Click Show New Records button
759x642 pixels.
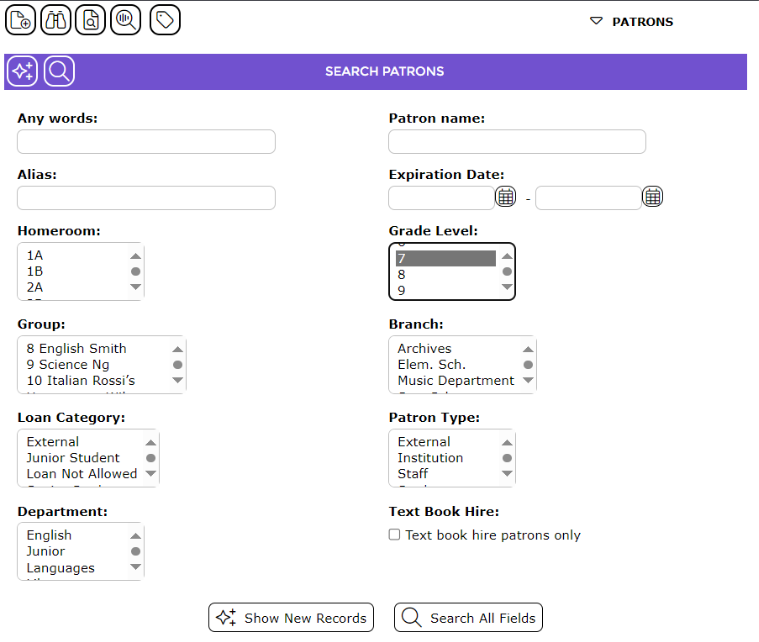coord(291,618)
